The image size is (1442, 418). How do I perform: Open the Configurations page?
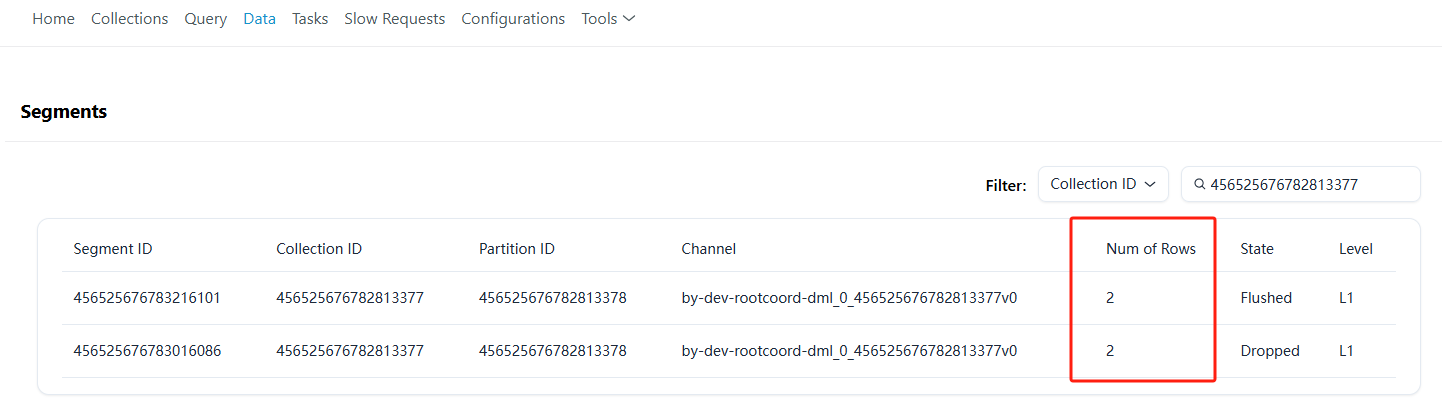point(513,19)
